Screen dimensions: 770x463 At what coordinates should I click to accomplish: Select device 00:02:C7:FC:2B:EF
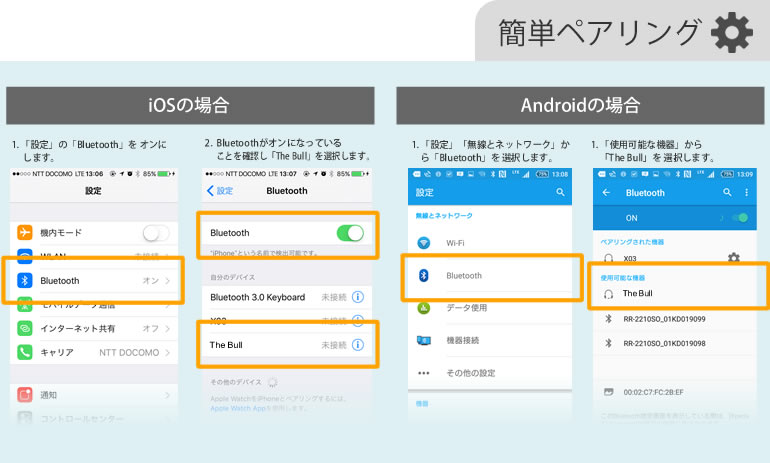tap(675, 392)
